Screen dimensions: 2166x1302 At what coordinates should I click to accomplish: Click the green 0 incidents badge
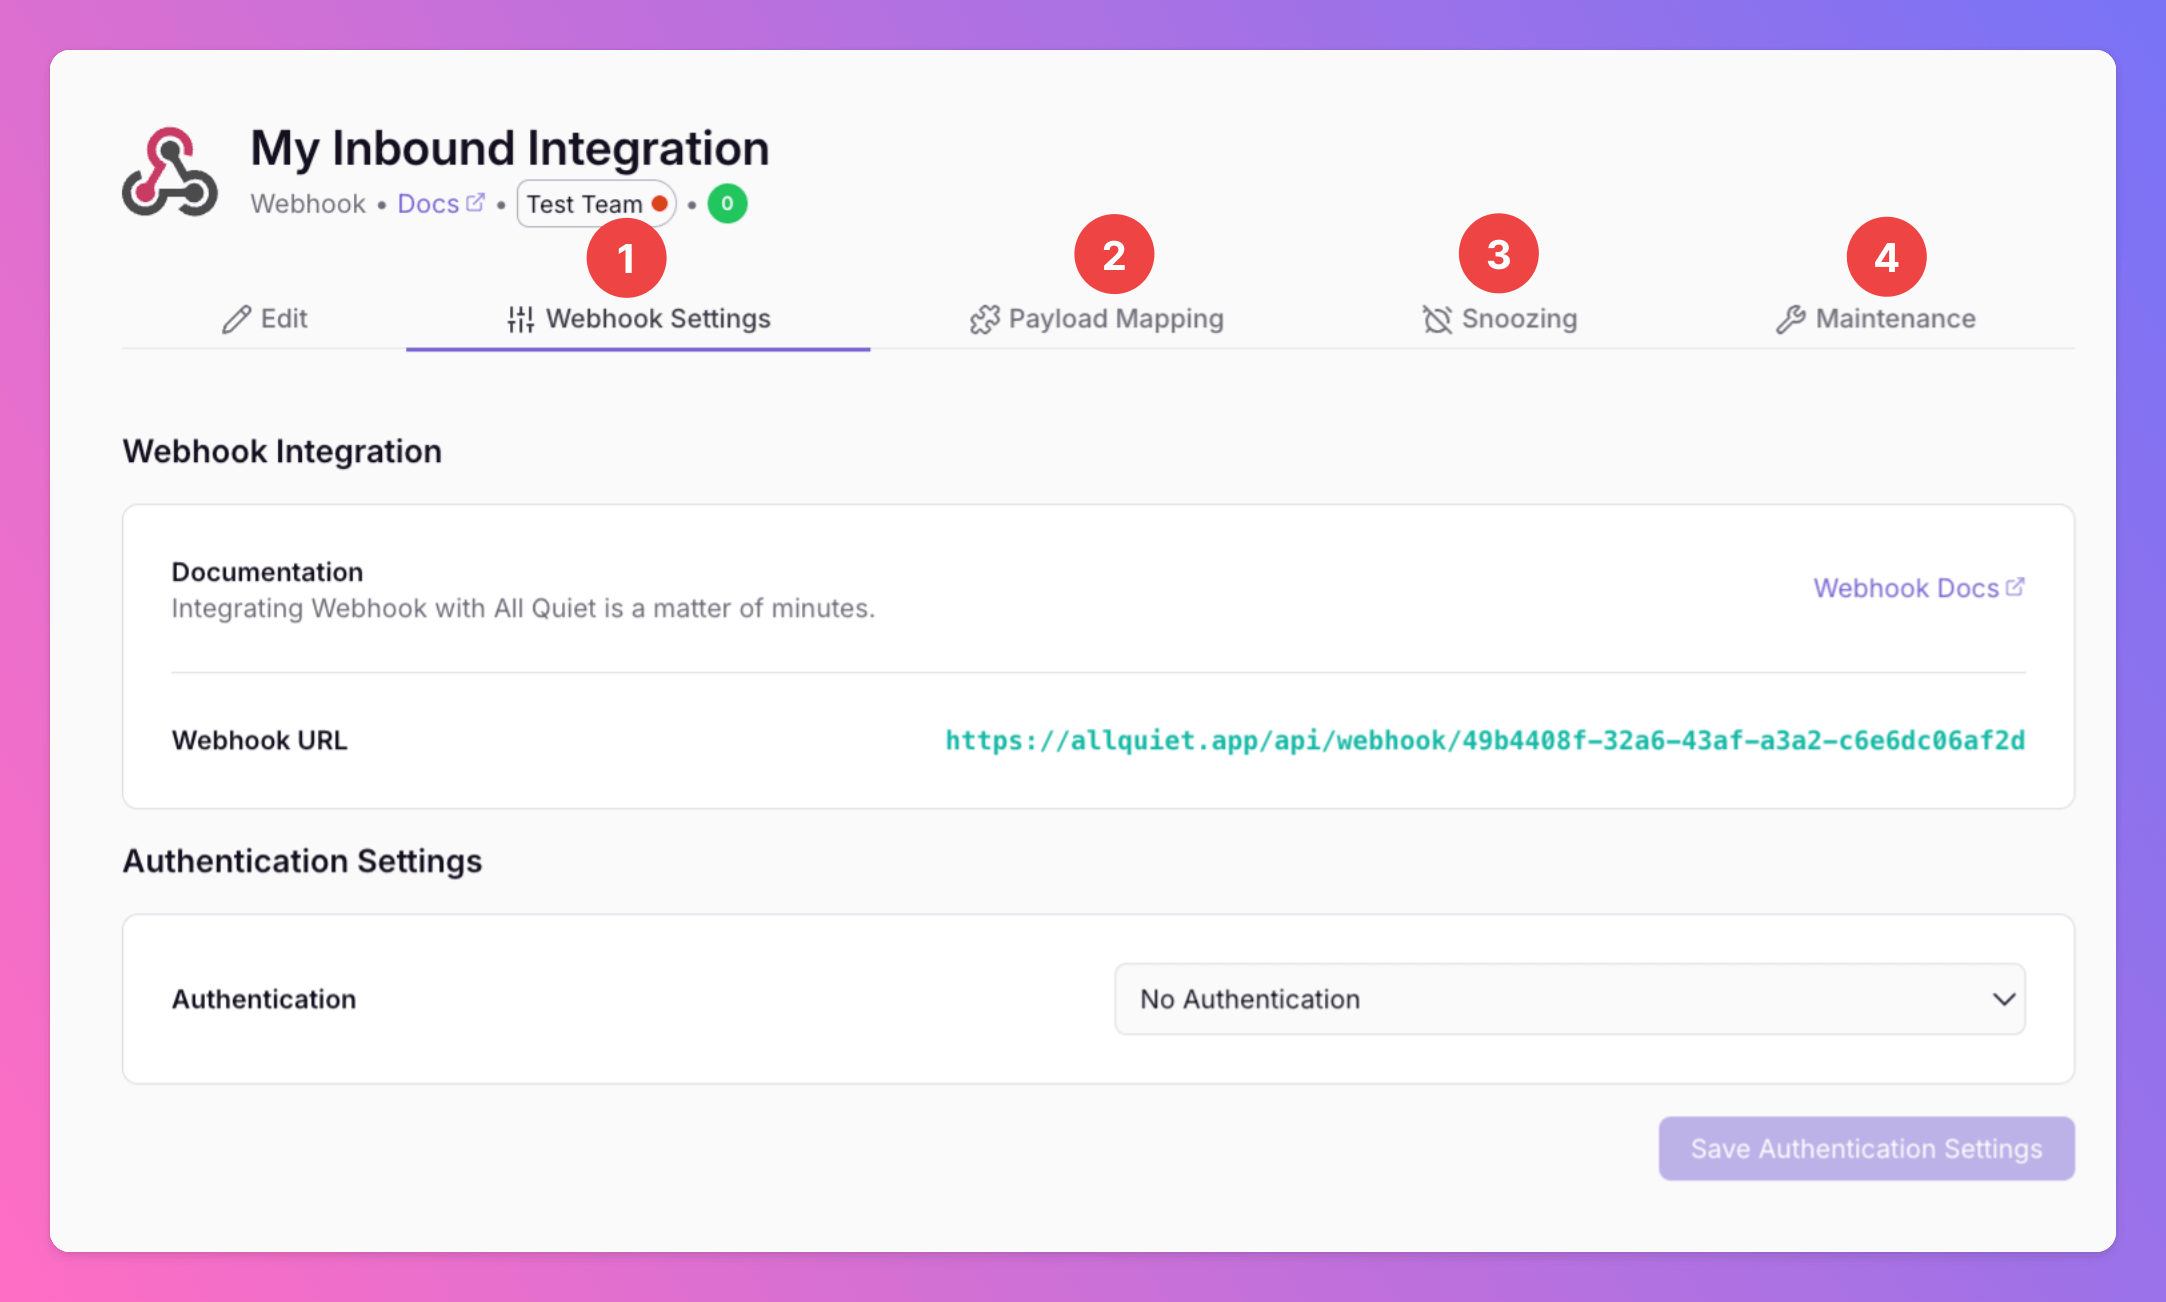click(727, 204)
